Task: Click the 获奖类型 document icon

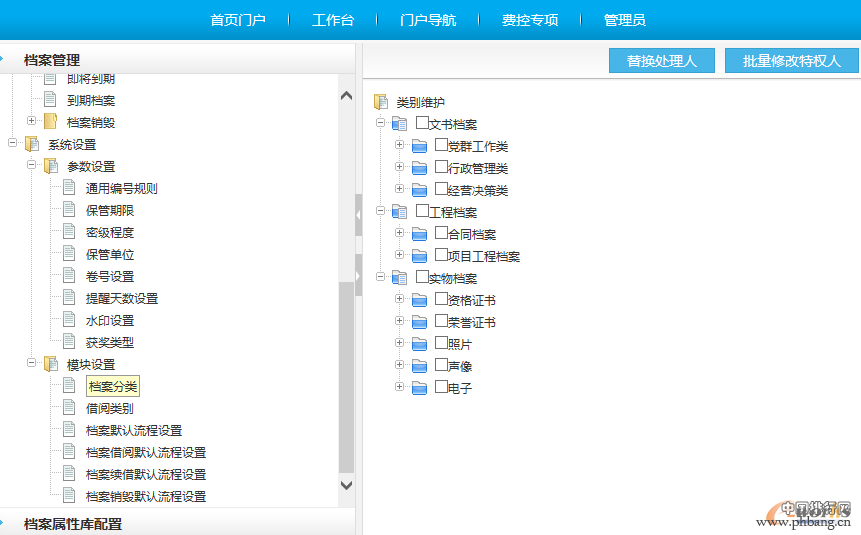Action: (x=69, y=342)
